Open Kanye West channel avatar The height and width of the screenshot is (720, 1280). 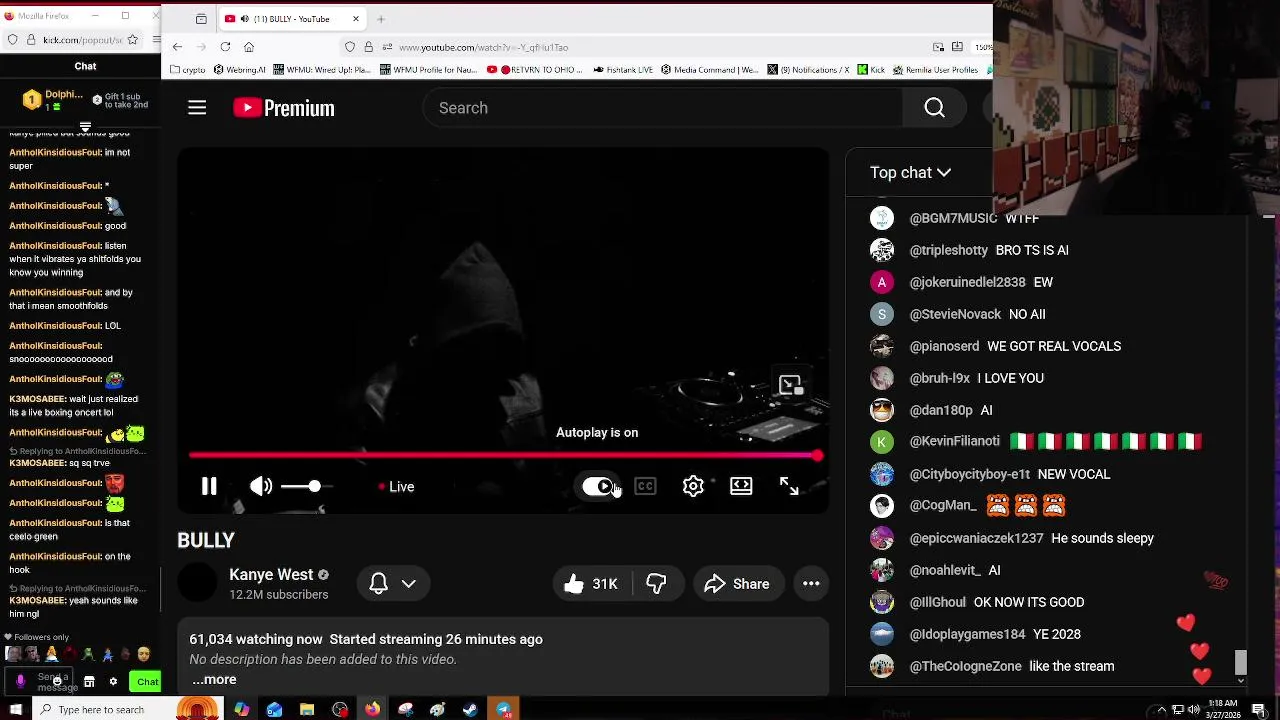(x=197, y=583)
